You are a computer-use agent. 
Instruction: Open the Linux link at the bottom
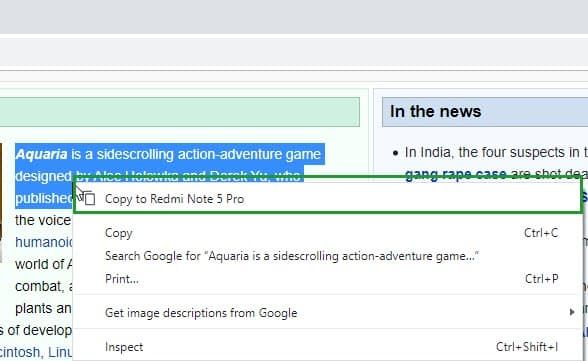tap(60, 352)
